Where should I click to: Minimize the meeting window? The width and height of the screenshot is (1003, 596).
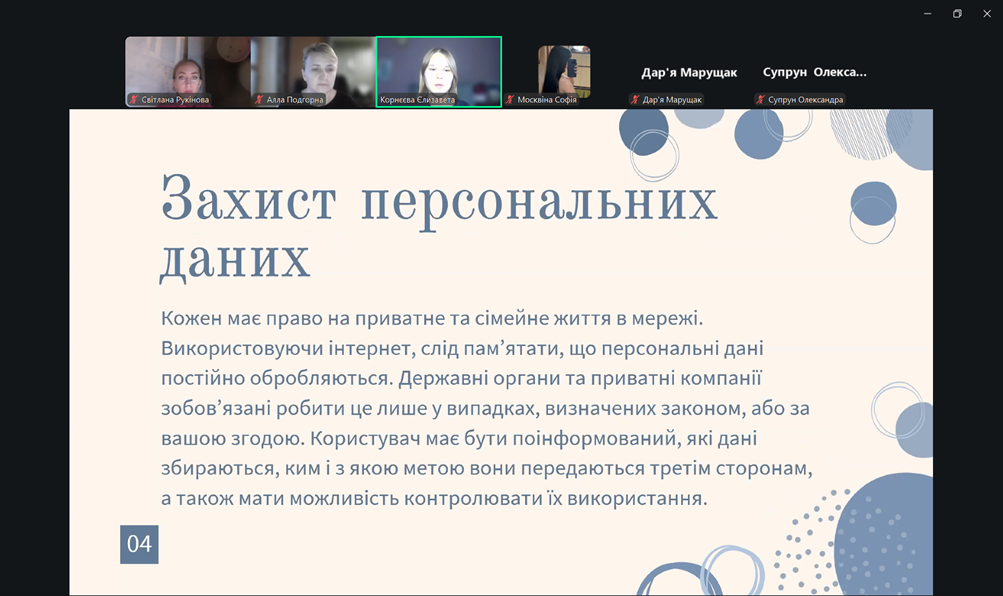pyautogui.click(x=929, y=14)
